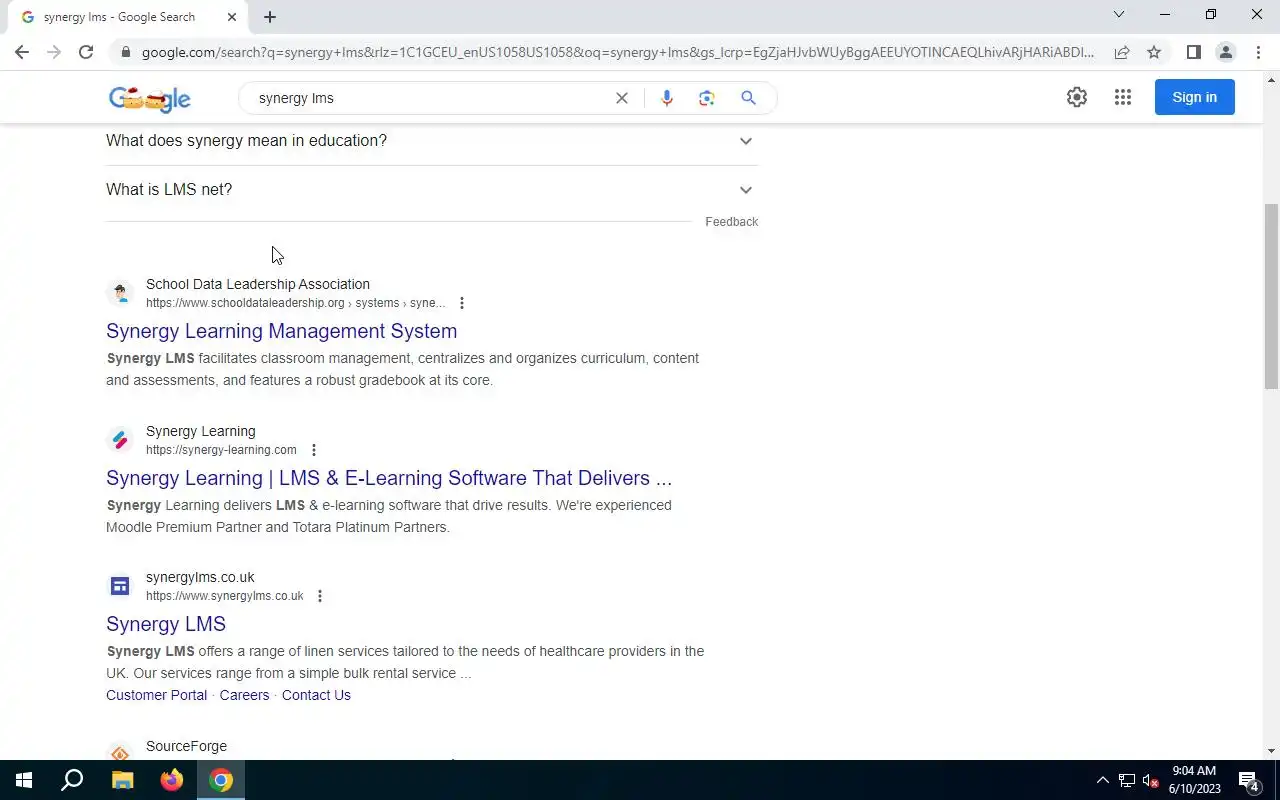Open the Windows Start menu

[24, 780]
